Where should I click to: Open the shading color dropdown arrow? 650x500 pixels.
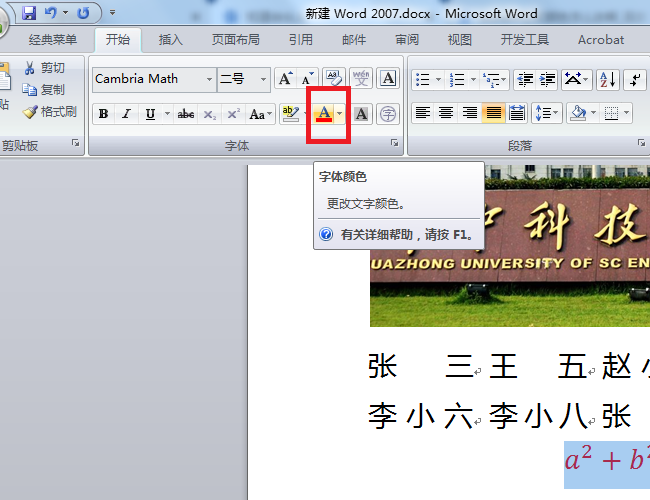point(593,113)
